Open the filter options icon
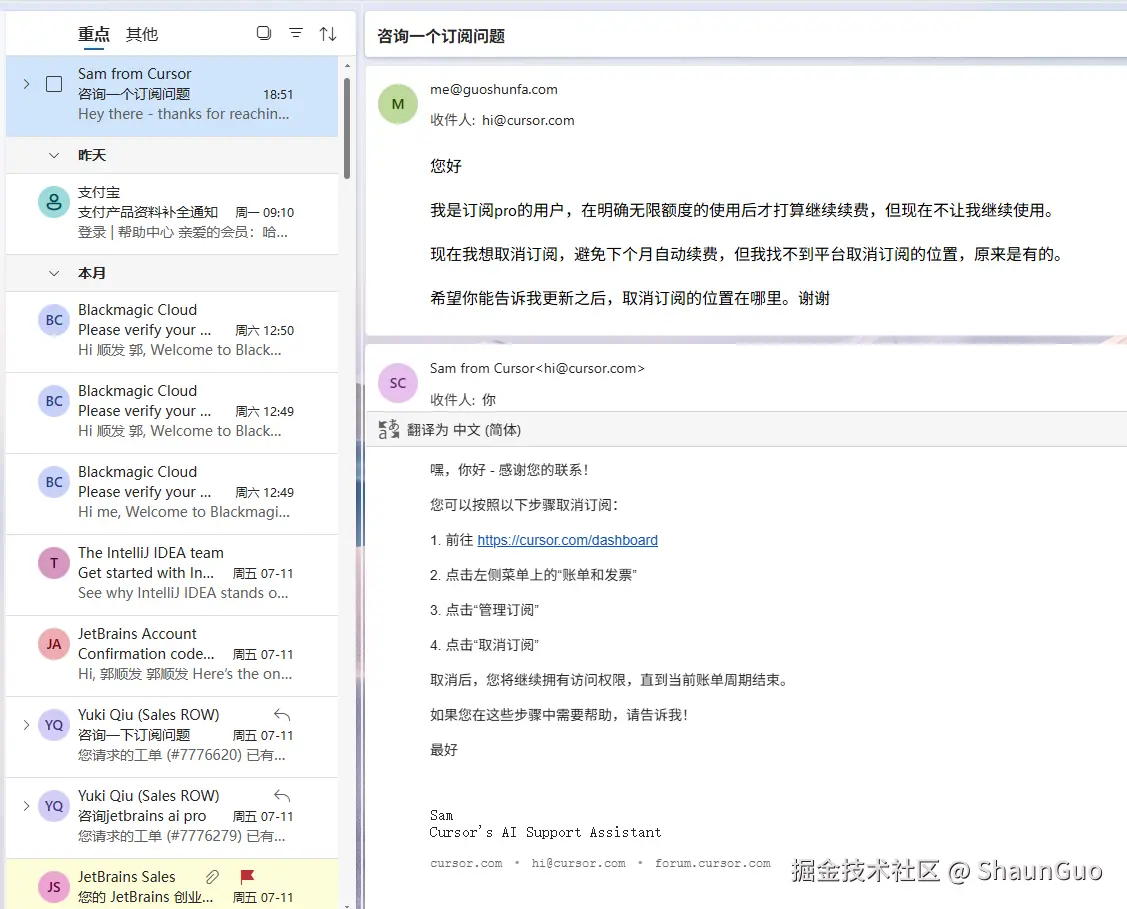1127x909 pixels. click(x=296, y=33)
